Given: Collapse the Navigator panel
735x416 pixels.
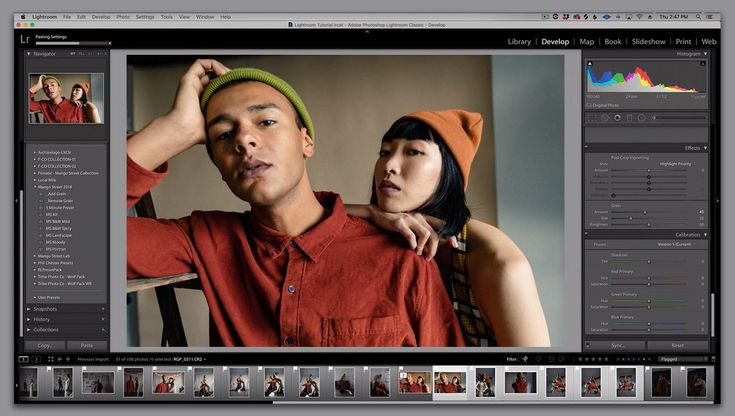Looking at the screenshot, I should 29,54.
